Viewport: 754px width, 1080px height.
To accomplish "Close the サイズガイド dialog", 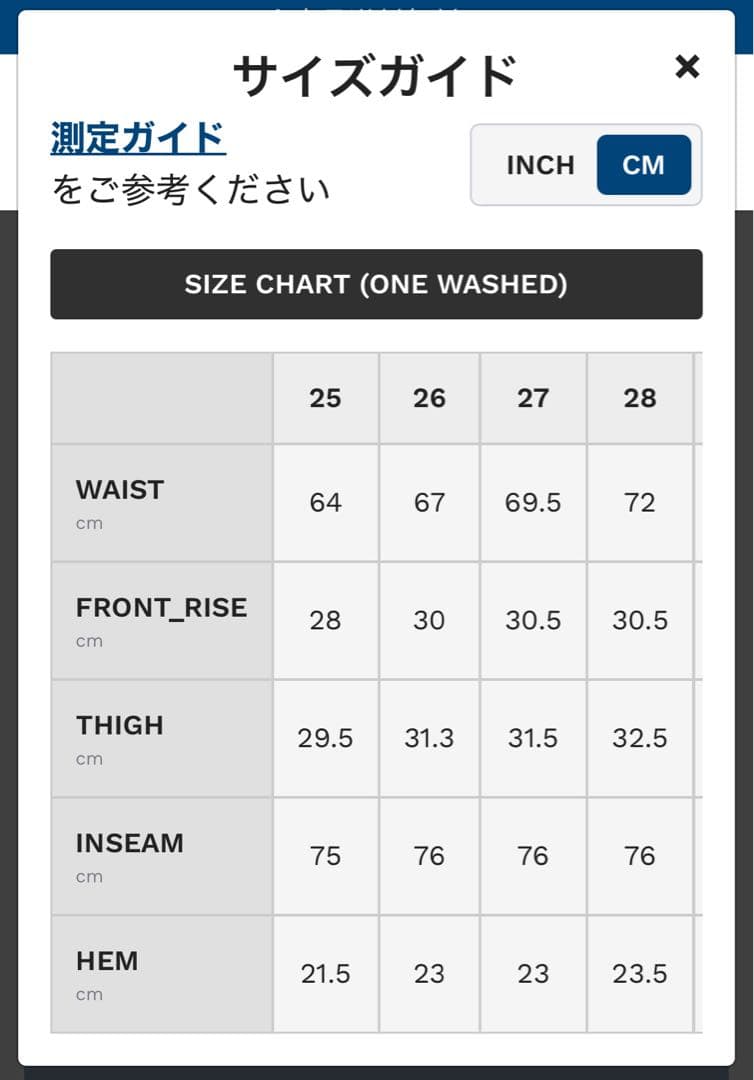I will [688, 67].
